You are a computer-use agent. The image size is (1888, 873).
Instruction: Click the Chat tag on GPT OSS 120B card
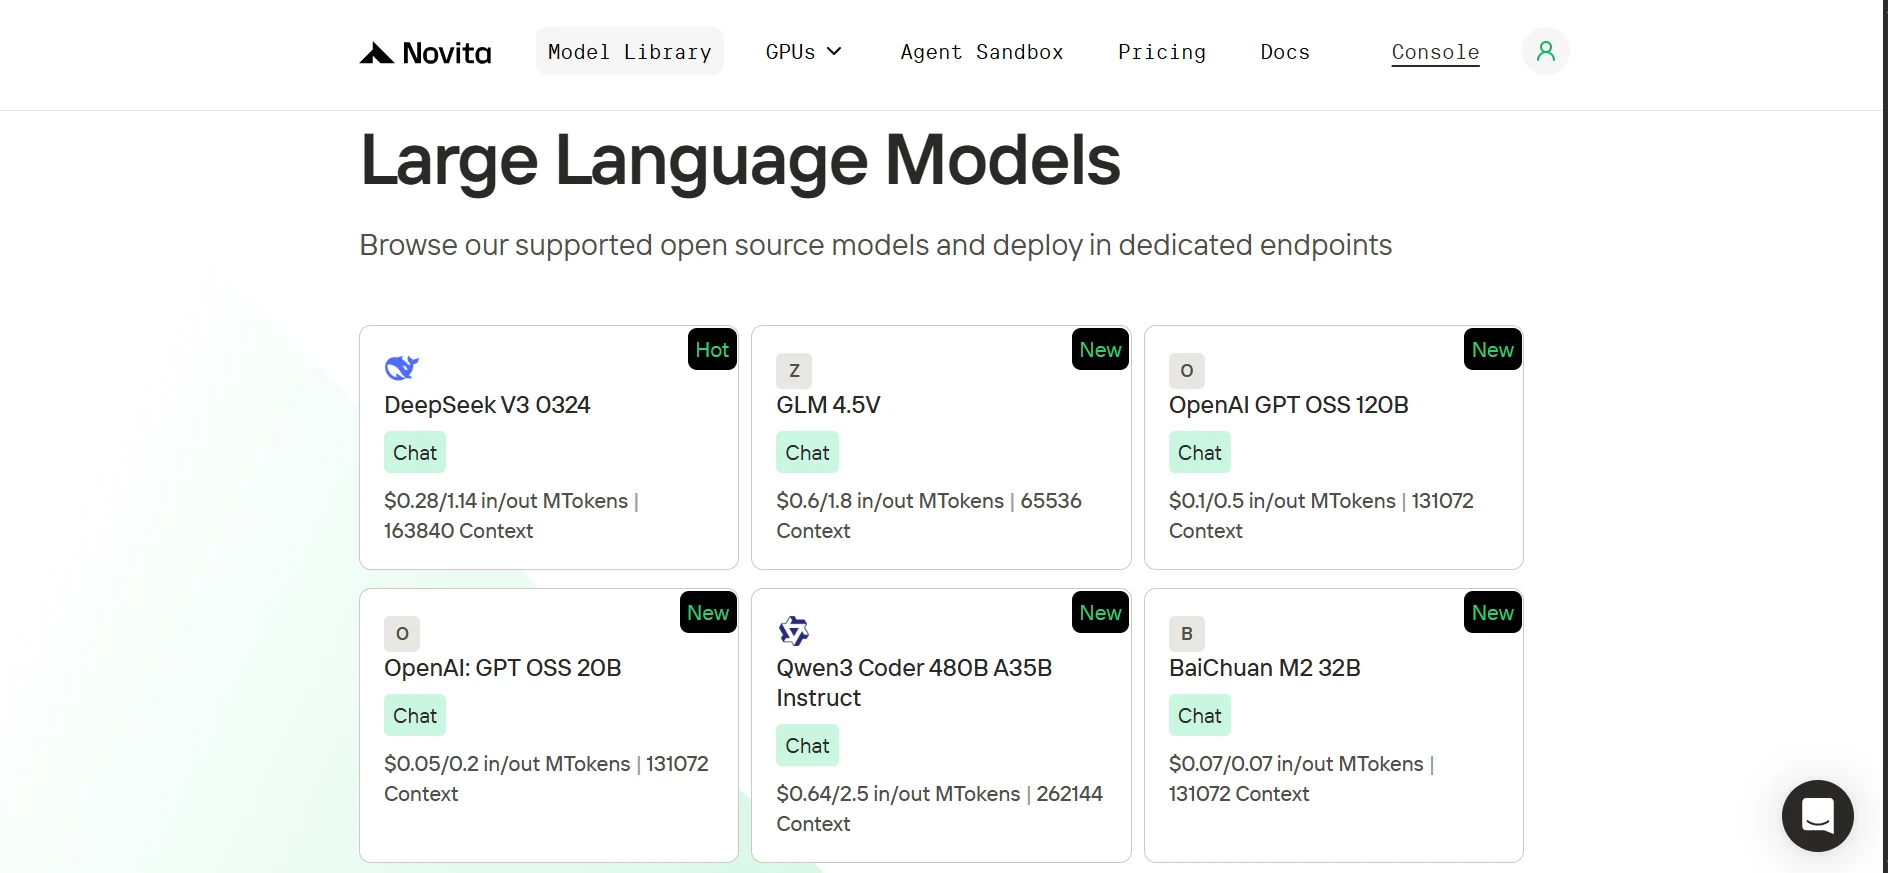1199,453
